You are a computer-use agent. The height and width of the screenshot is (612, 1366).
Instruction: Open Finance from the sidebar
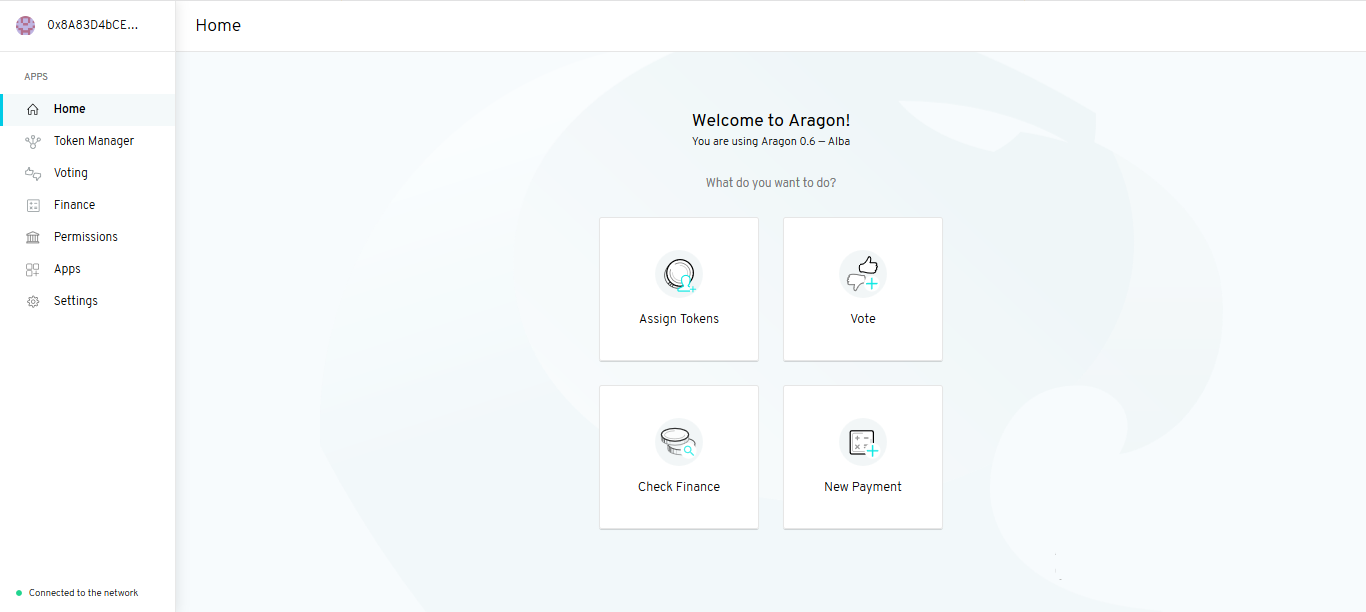75,205
